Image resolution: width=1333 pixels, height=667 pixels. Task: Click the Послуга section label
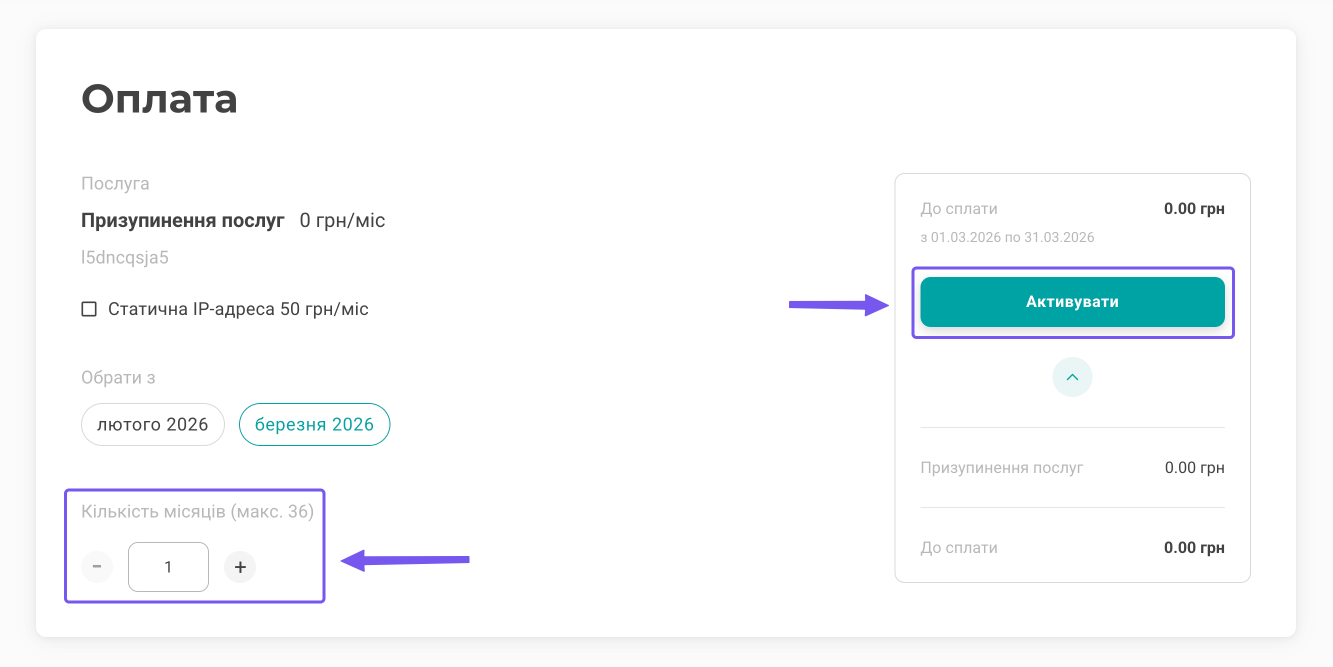(x=115, y=184)
